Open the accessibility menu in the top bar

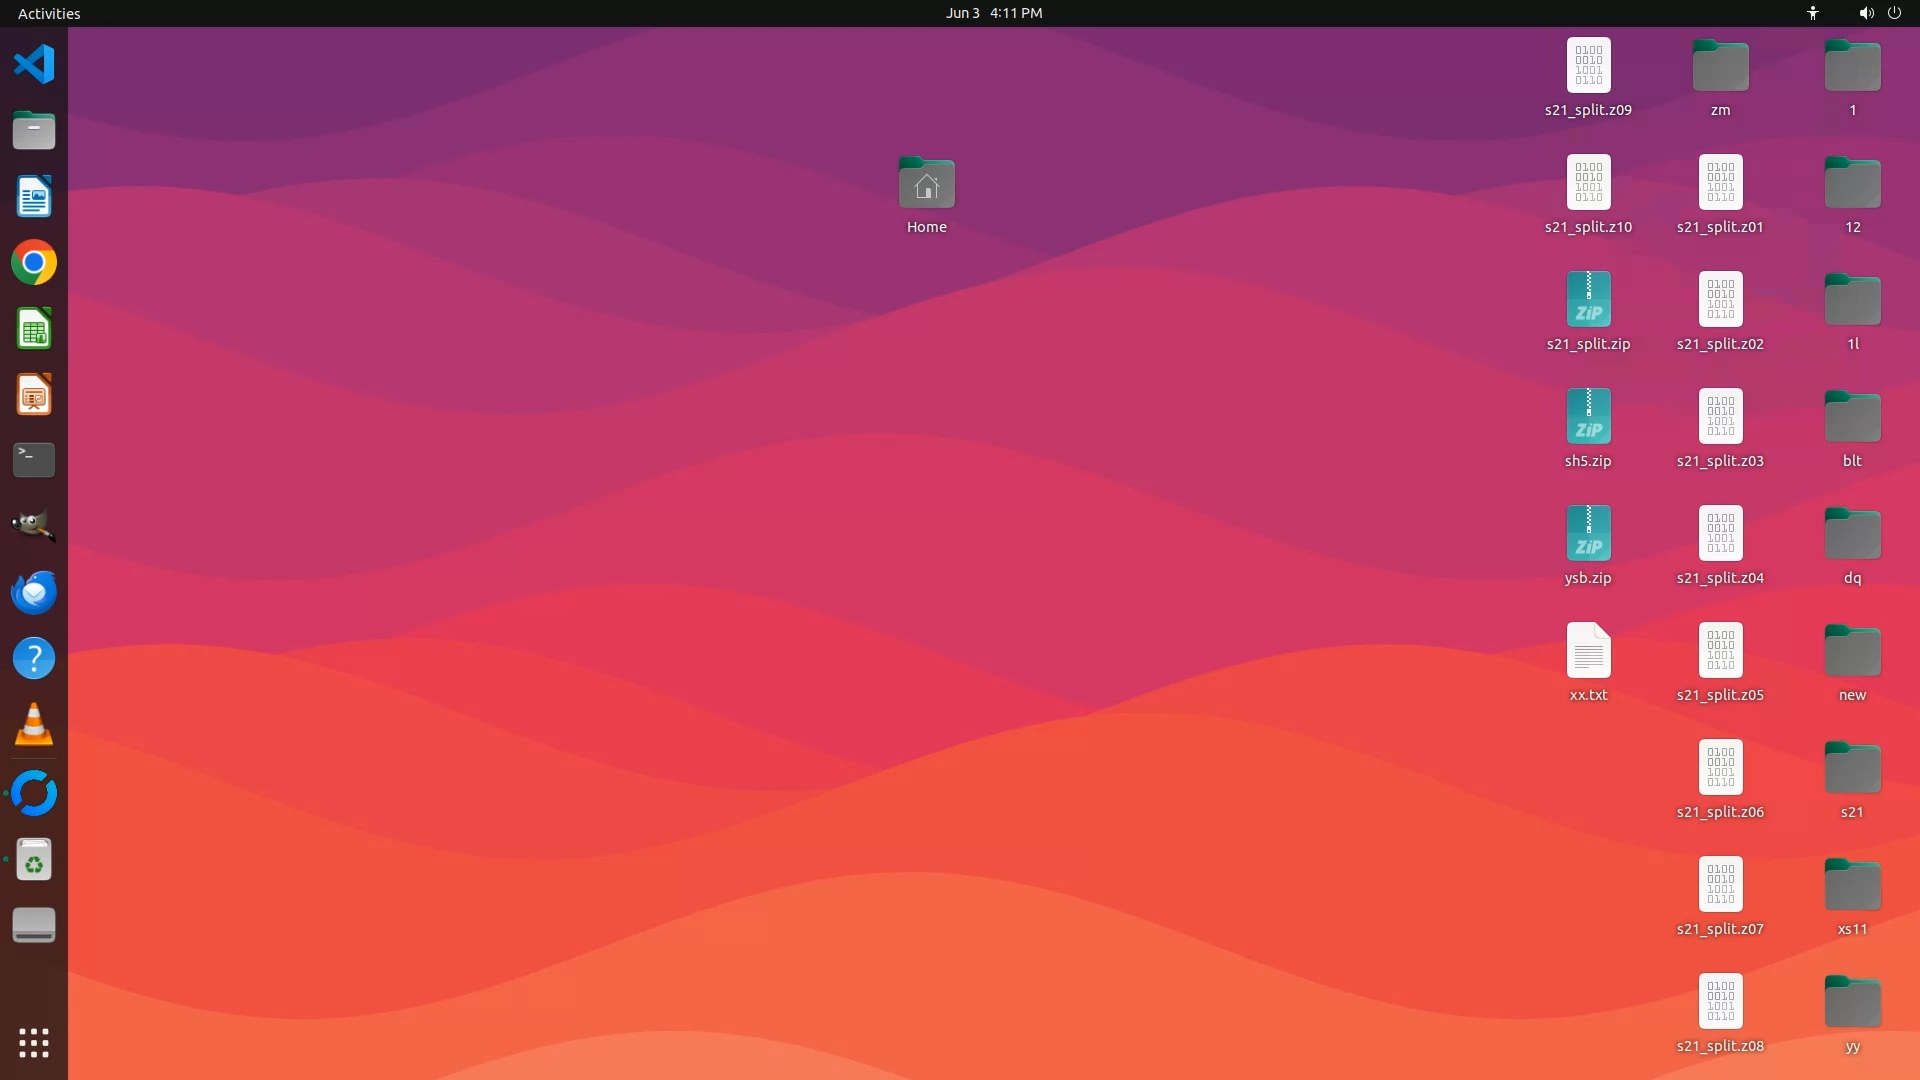point(1812,13)
